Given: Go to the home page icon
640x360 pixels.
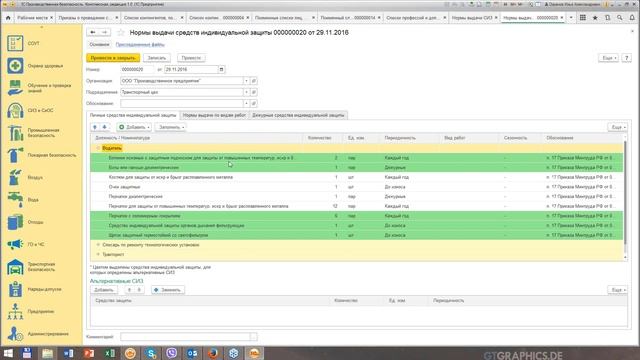Looking at the screenshot, I should (x=8, y=18).
